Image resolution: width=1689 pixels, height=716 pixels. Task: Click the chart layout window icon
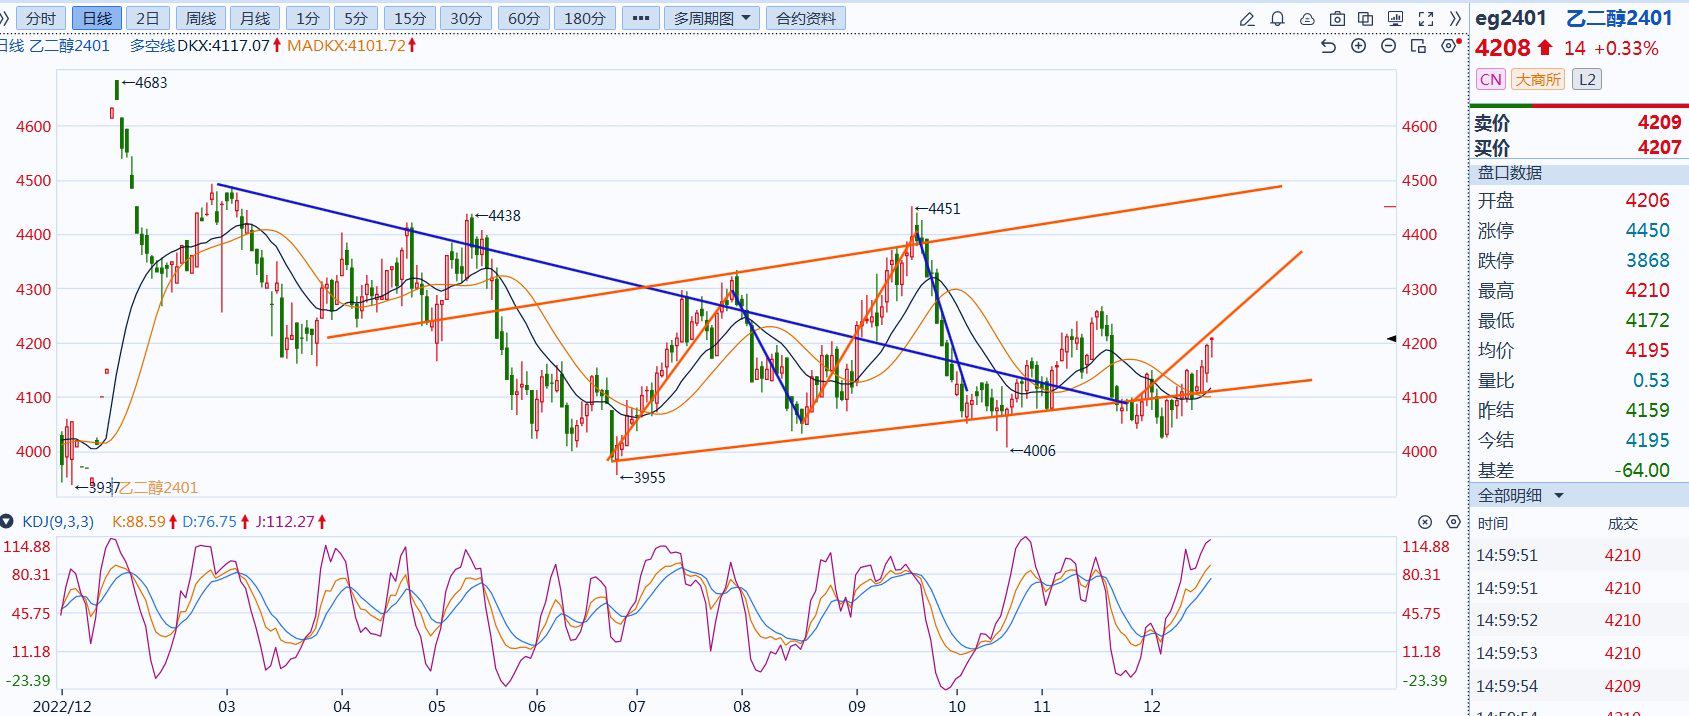(x=1418, y=46)
